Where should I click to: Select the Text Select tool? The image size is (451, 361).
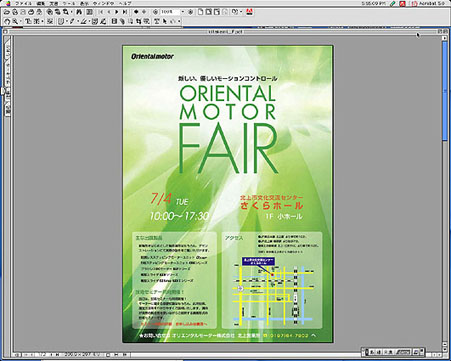pos(28,21)
